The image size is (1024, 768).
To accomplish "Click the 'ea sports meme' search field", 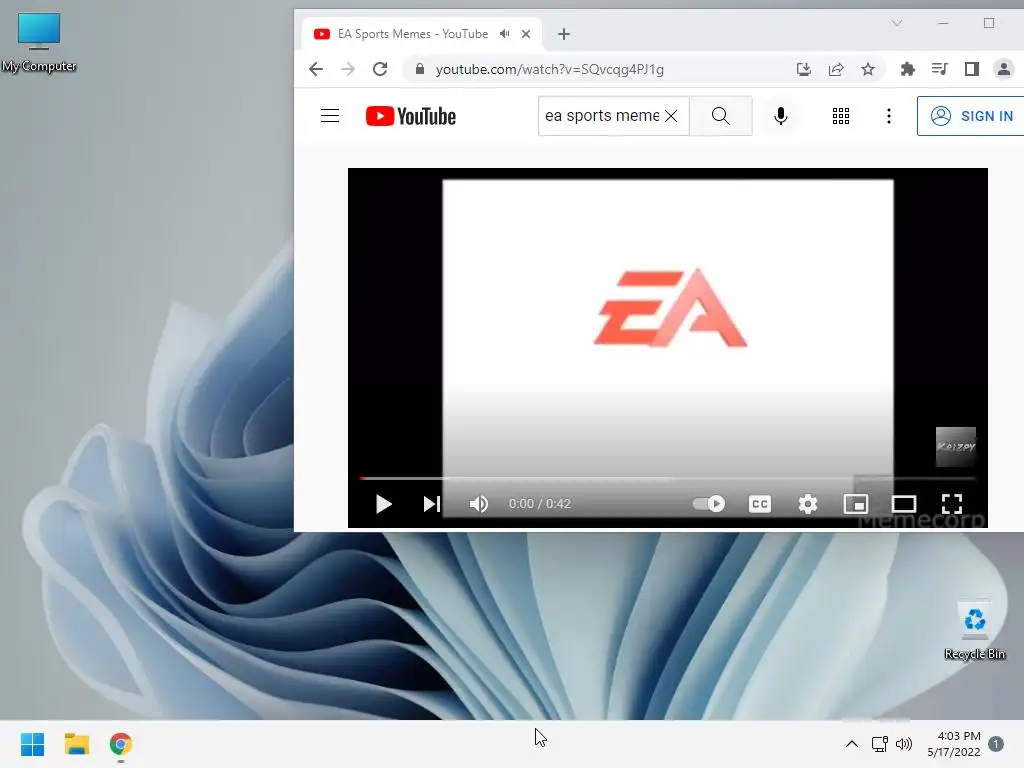I will coord(601,116).
